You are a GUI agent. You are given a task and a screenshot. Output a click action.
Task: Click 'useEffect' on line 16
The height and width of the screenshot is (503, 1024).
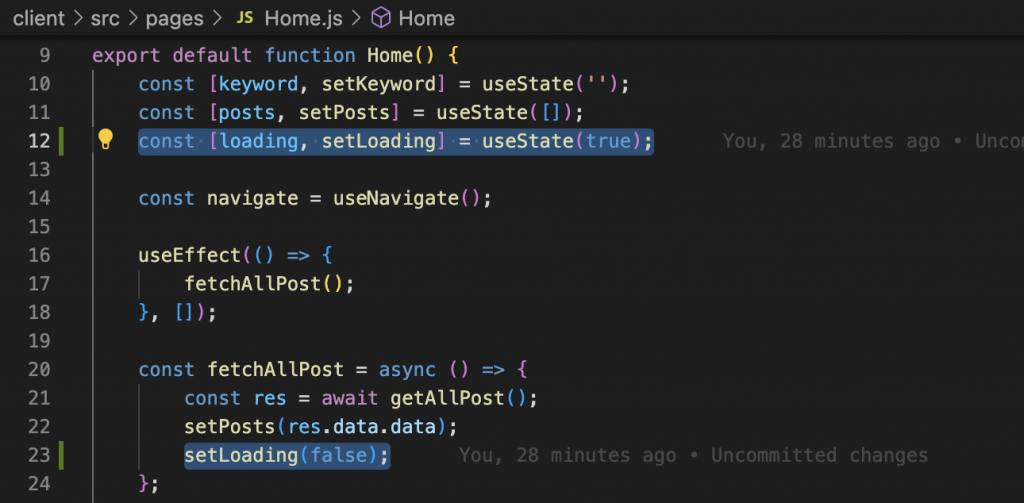tap(190, 255)
